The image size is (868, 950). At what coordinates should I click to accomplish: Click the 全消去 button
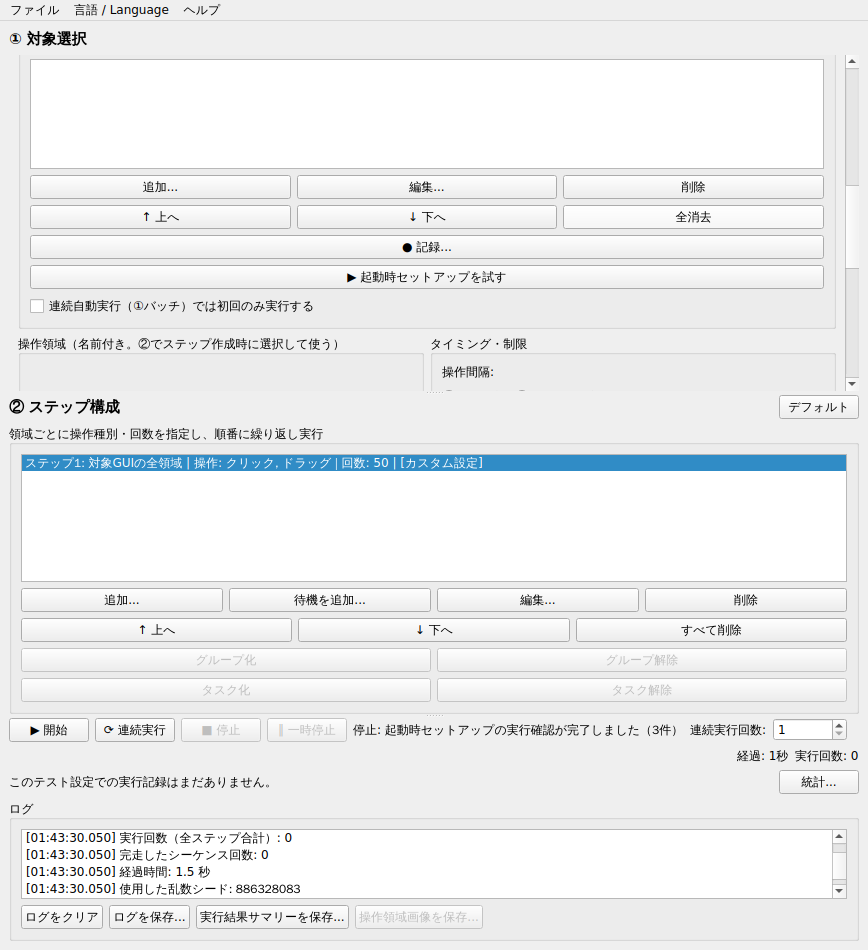[693, 217]
